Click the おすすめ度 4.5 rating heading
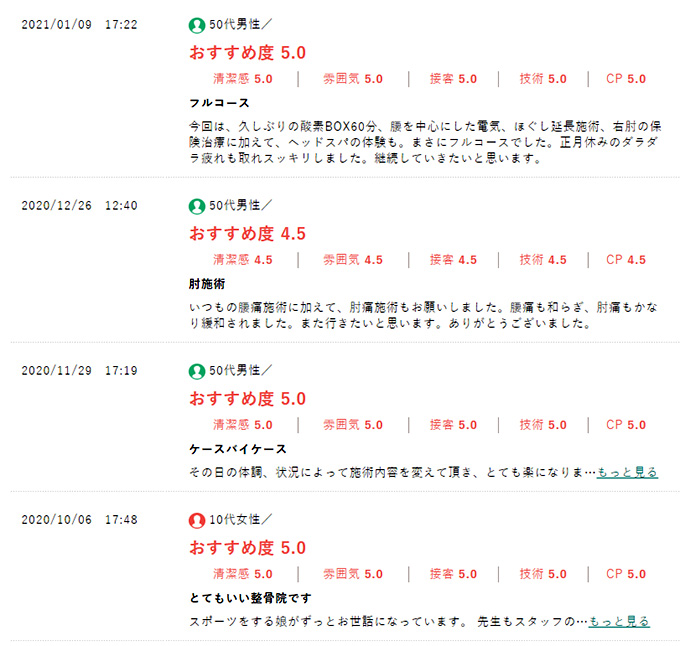Image resolution: width=680 pixels, height=646 pixels. click(247, 234)
